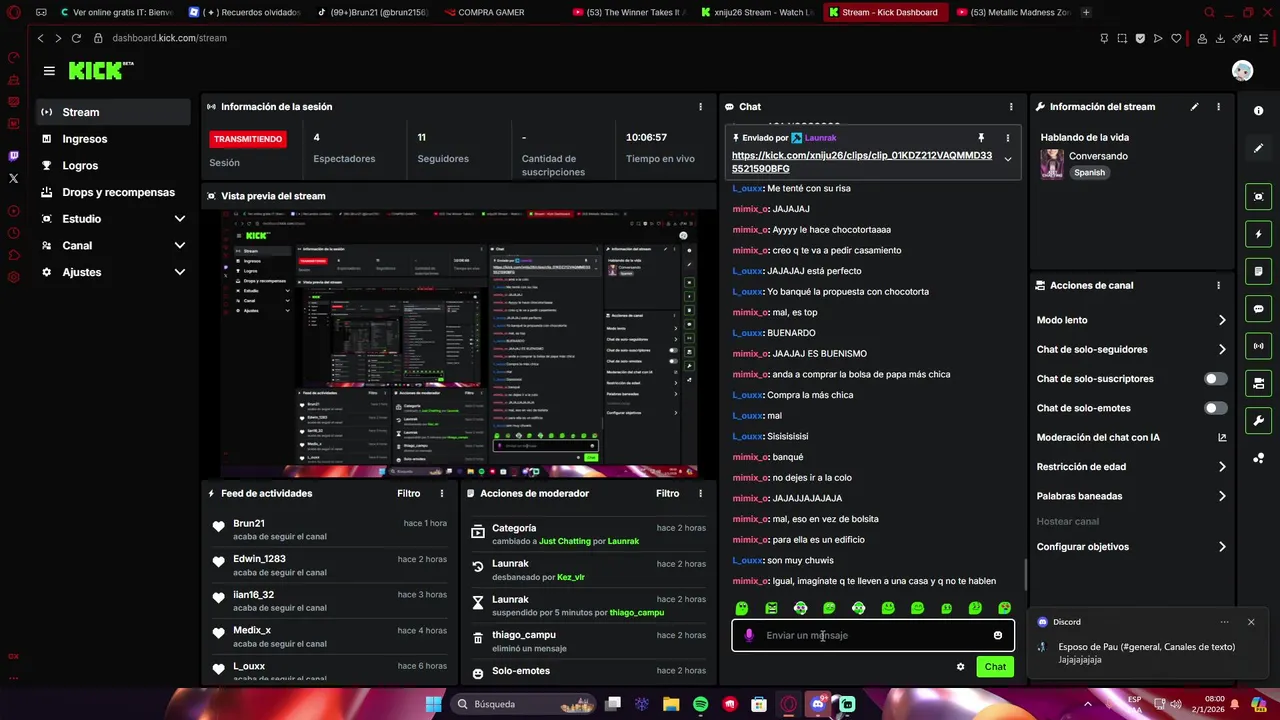Open Acciones de canal options menu
Screen dimensions: 1280x720
[x=1218, y=285]
